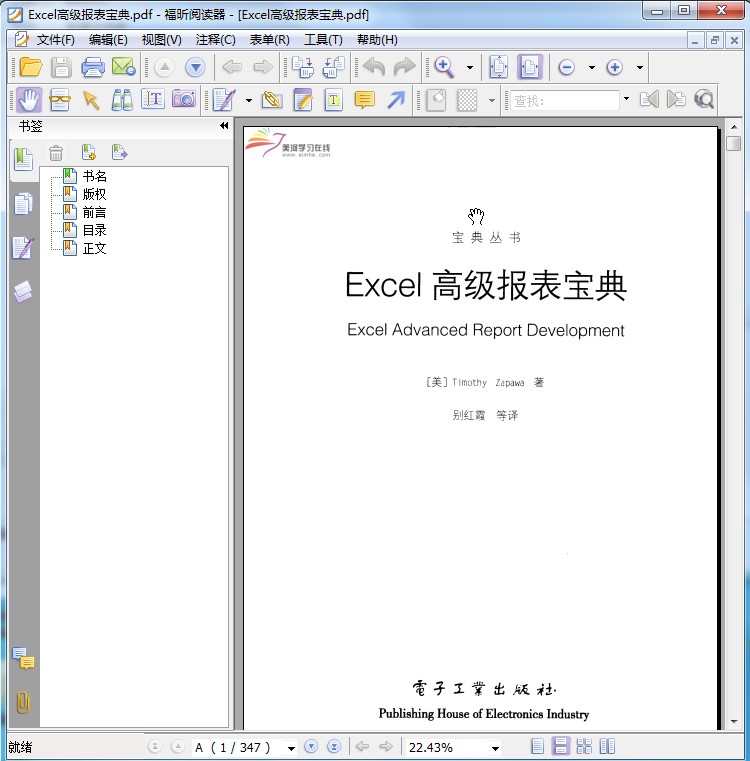Collapse the 书签 bookmarks panel
Image resolution: width=750 pixels, height=761 pixels.
coord(224,126)
